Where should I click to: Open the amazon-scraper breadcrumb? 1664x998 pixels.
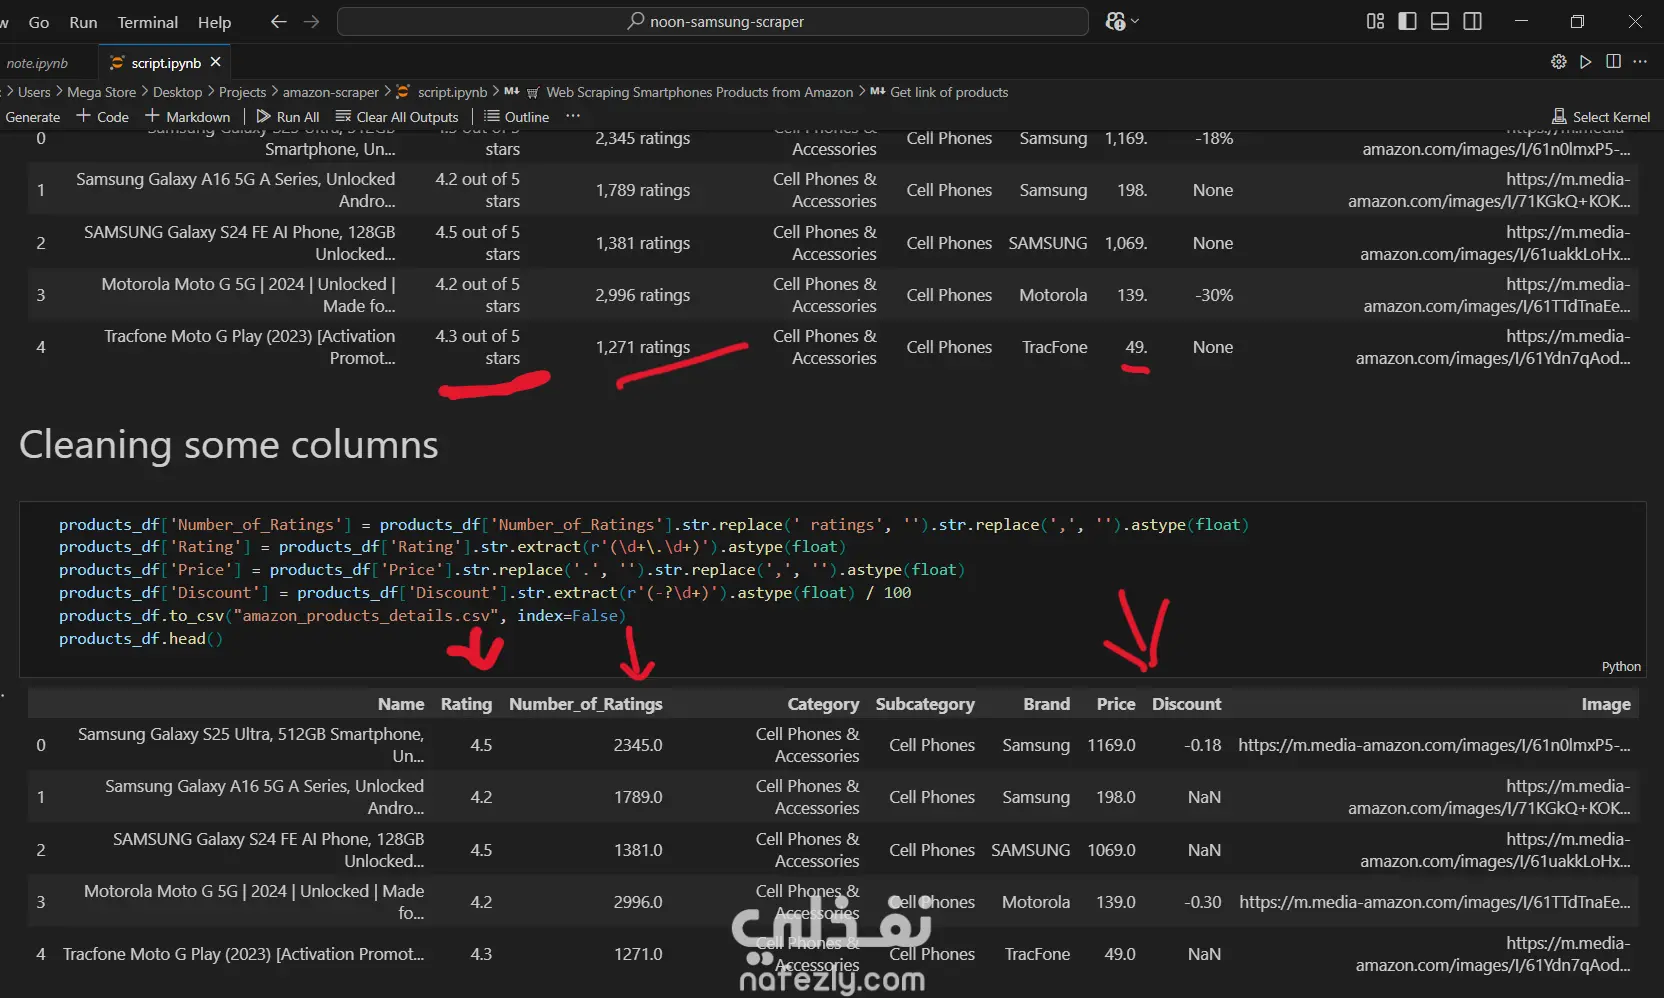[x=331, y=92]
